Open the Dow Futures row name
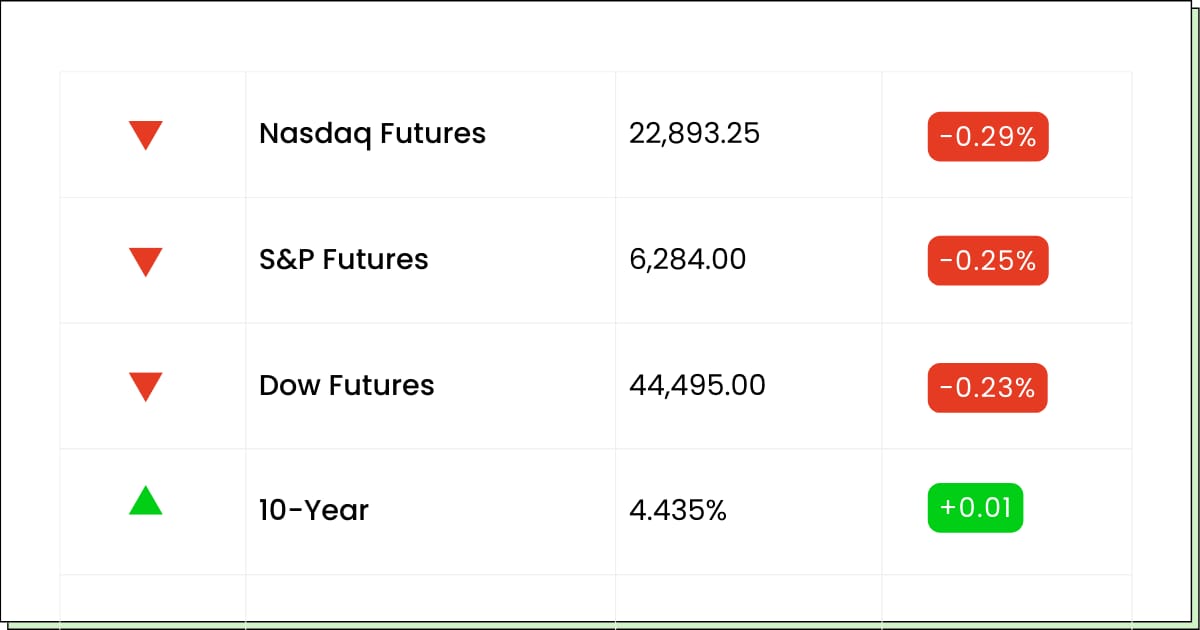The height and width of the screenshot is (630, 1200). [x=346, y=386]
